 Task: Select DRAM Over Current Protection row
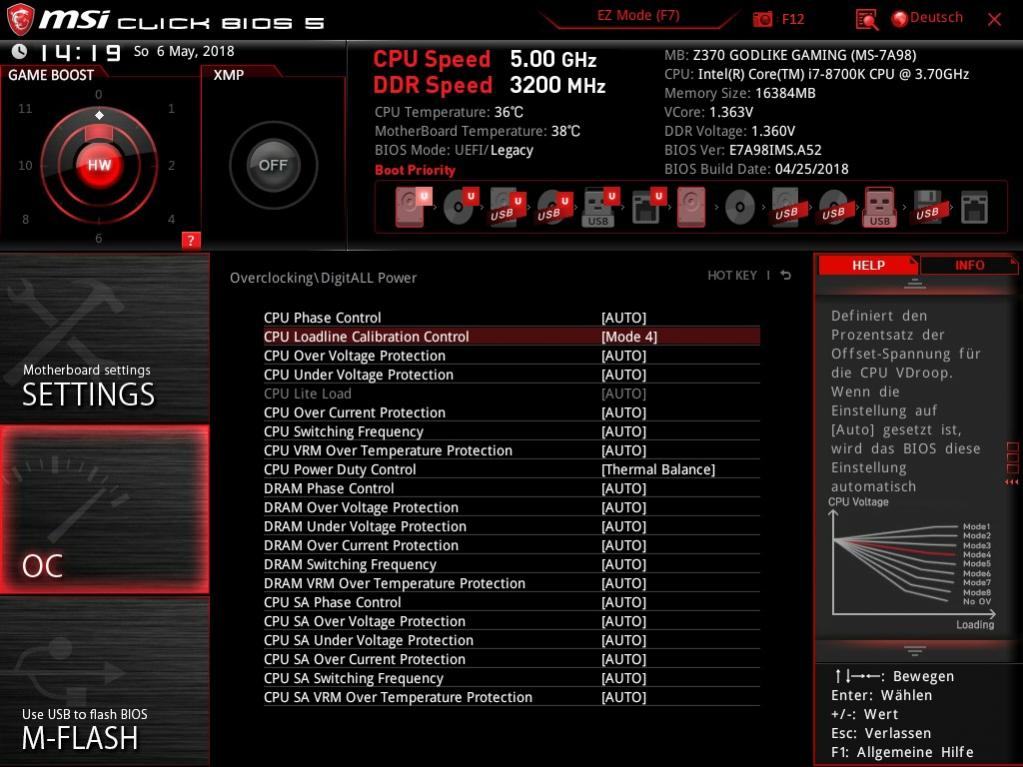512,545
